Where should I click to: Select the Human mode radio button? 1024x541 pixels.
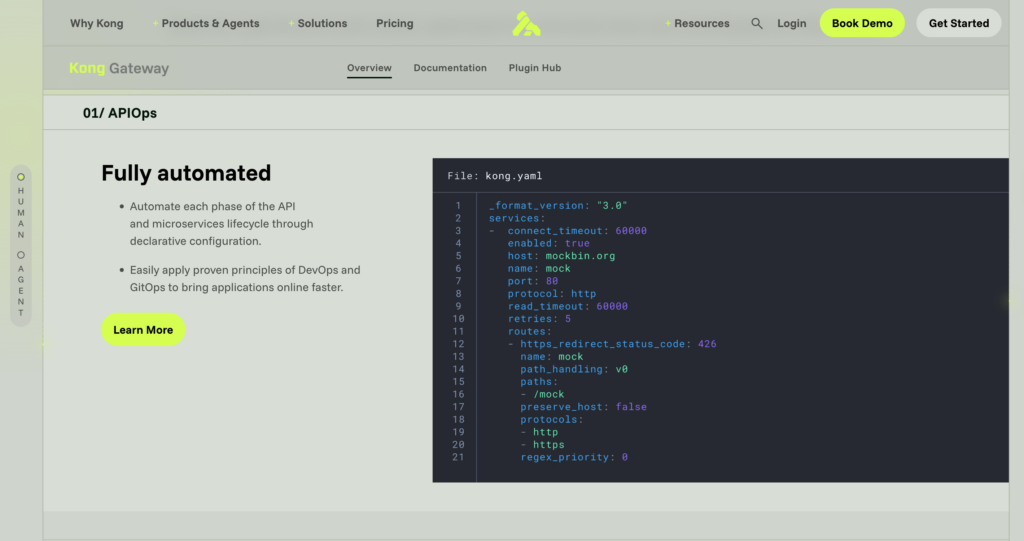21,177
